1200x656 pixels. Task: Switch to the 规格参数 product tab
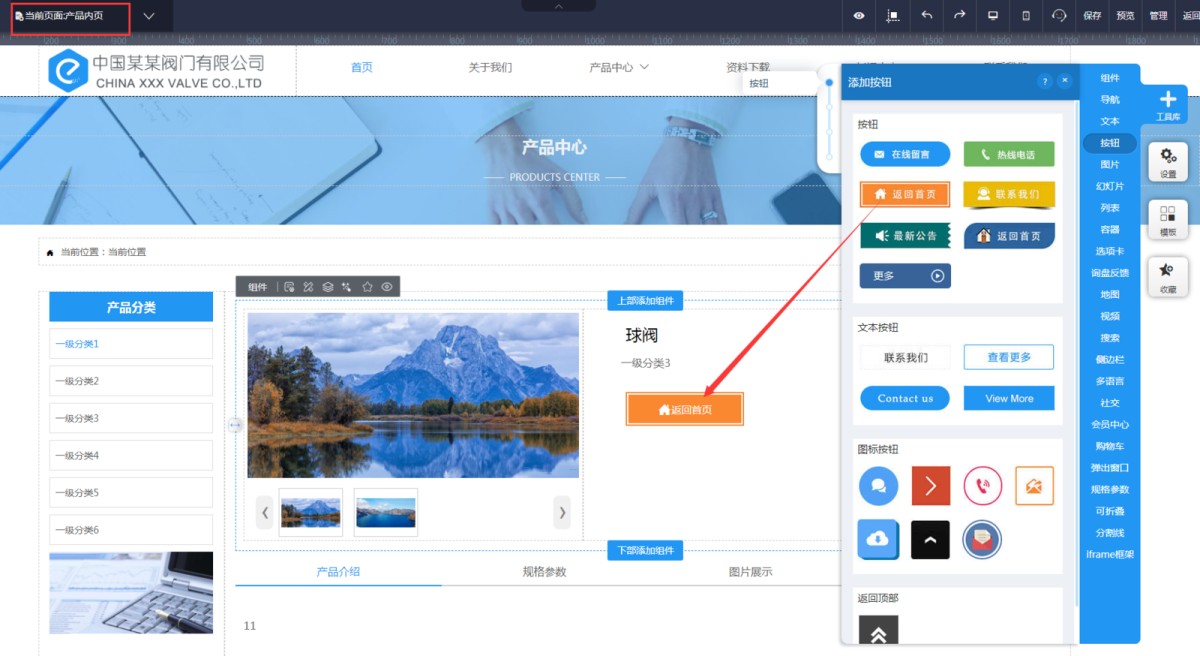pos(544,572)
